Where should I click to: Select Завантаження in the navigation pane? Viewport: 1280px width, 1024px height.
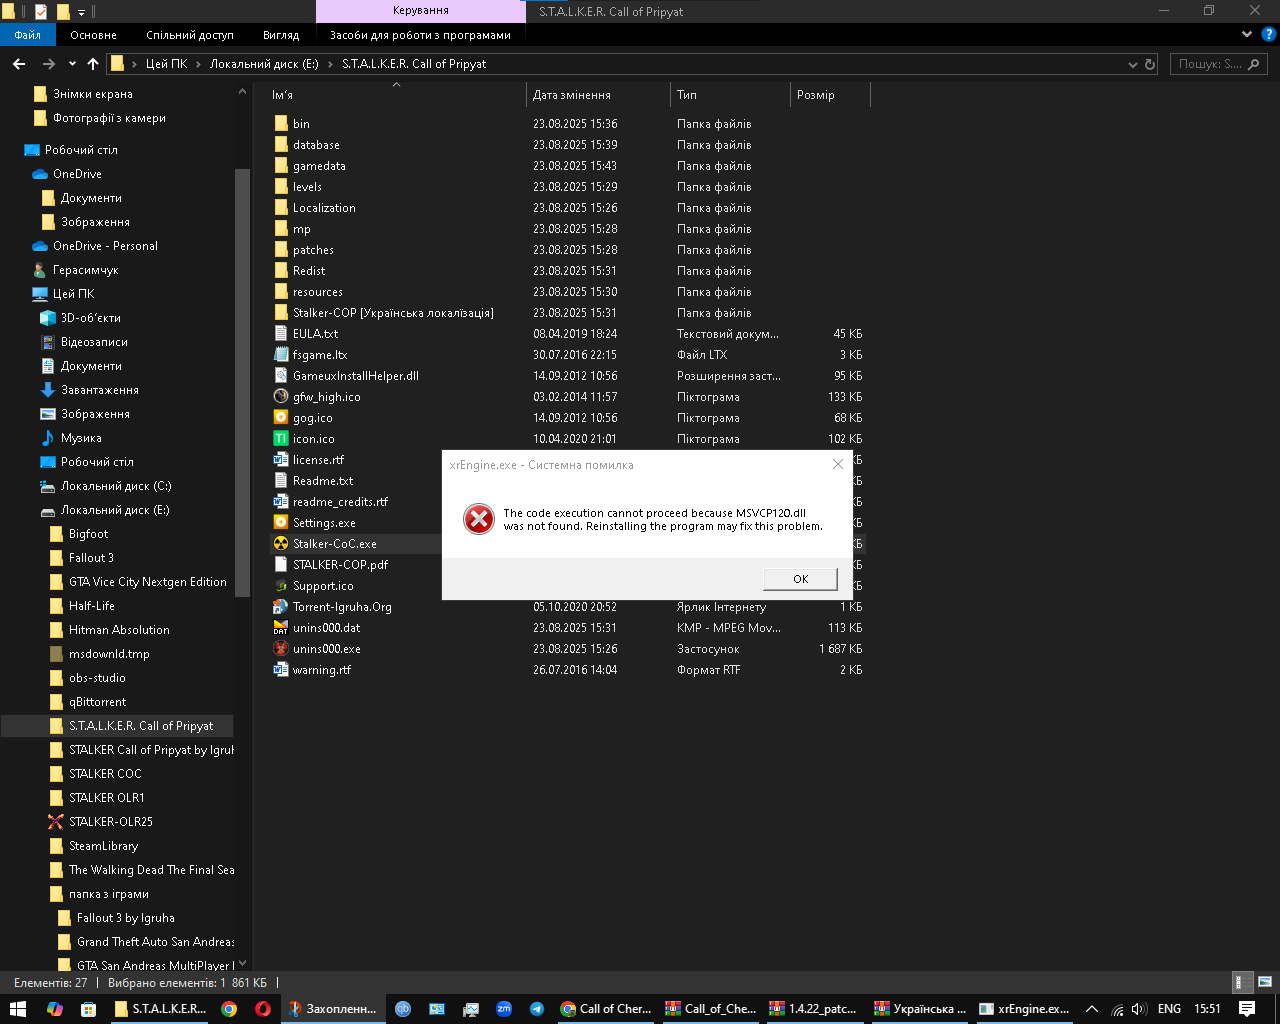pos(99,390)
